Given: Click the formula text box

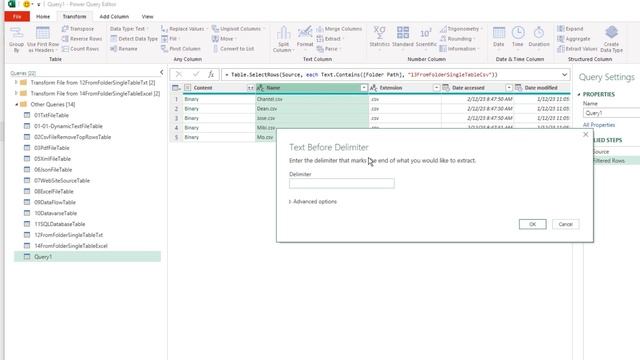Looking at the screenshot, I should (x=391, y=75).
